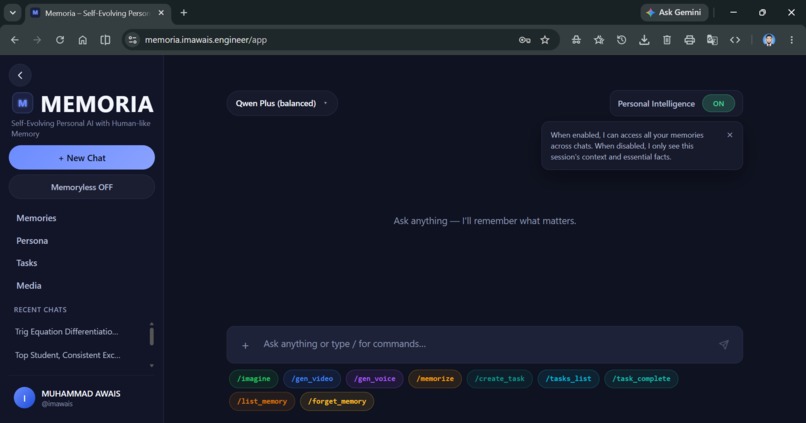The image size is (806, 423).
Task: Collapse sidebar with back chevron button
Action: pyautogui.click(x=20, y=75)
